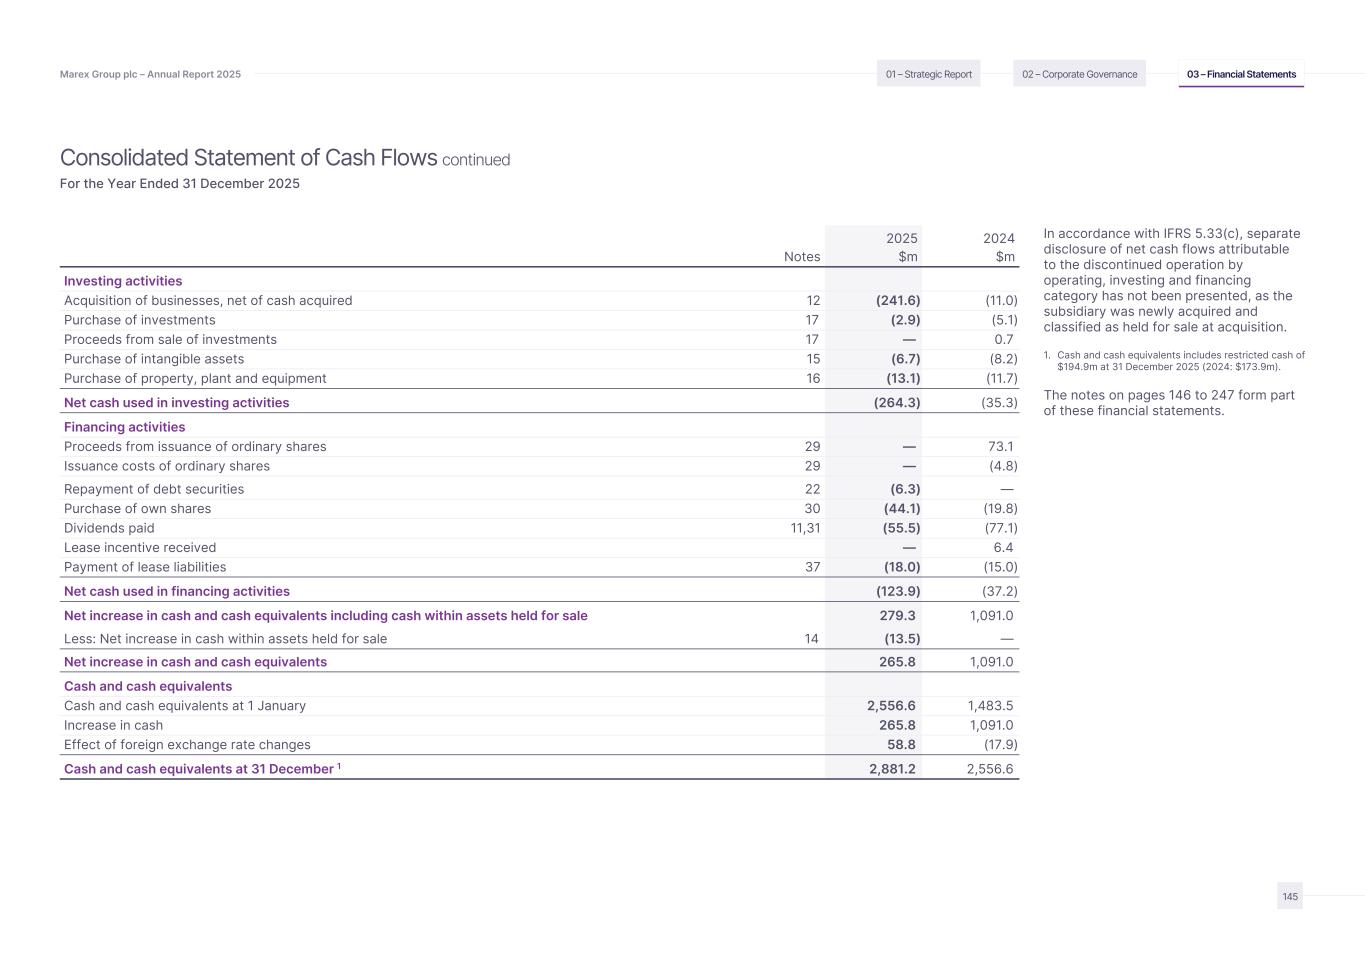The image size is (1365, 966).
Task: Click the Net cash used in investing activities row
Action: click(x=177, y=403)
